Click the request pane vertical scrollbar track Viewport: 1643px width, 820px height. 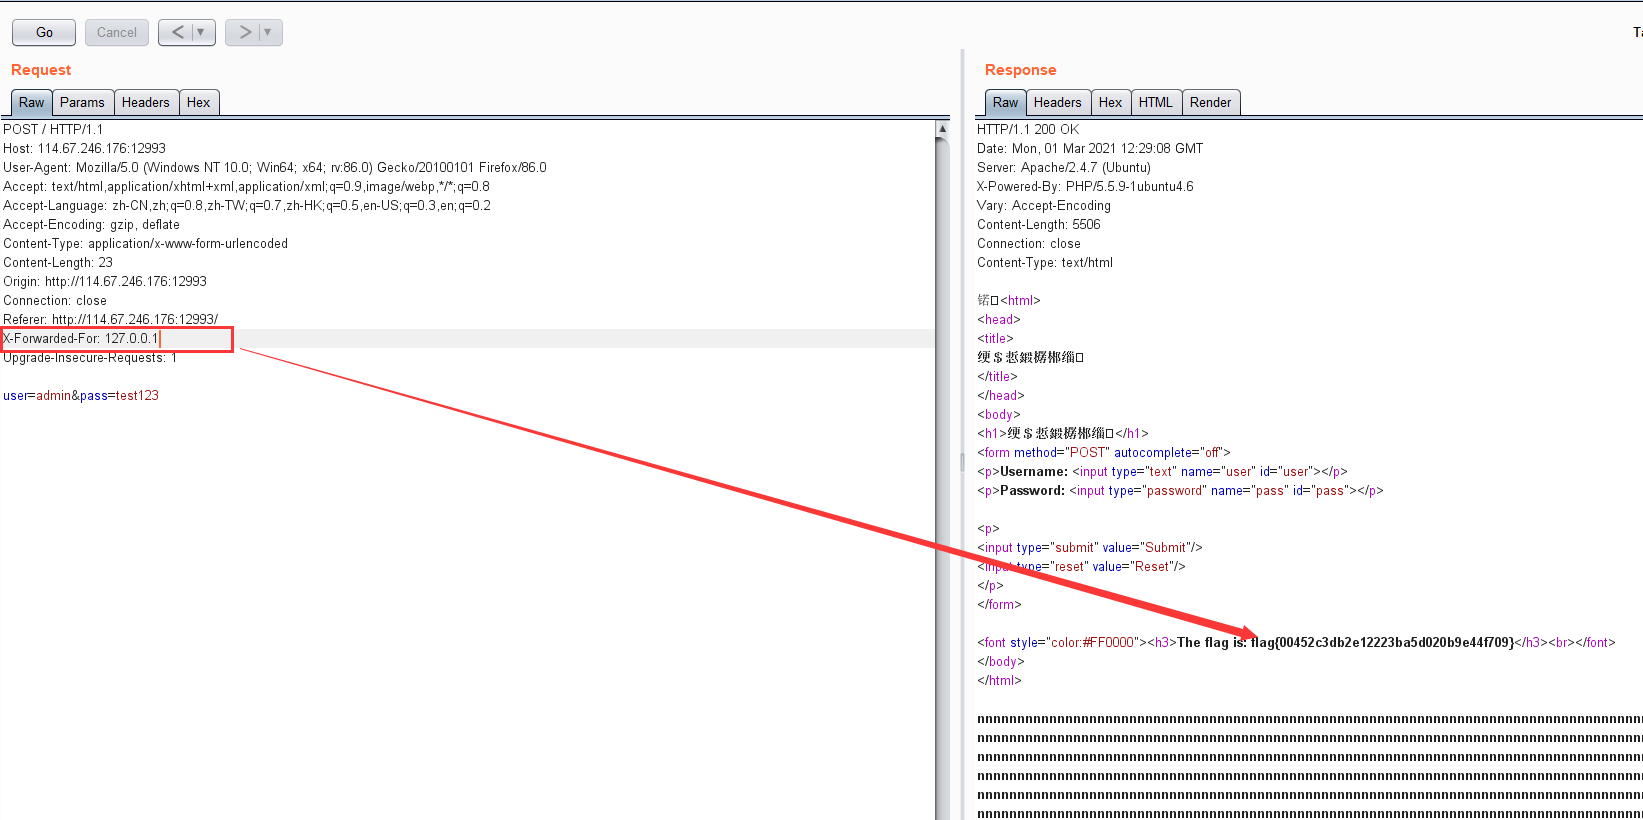pyautogui.click(x=942, y=480)
